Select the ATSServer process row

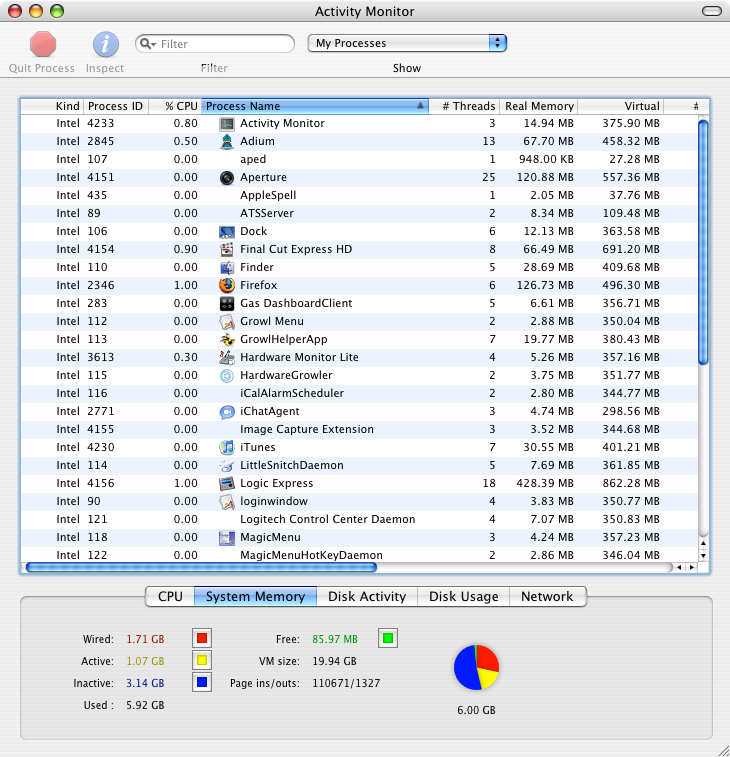359,213
